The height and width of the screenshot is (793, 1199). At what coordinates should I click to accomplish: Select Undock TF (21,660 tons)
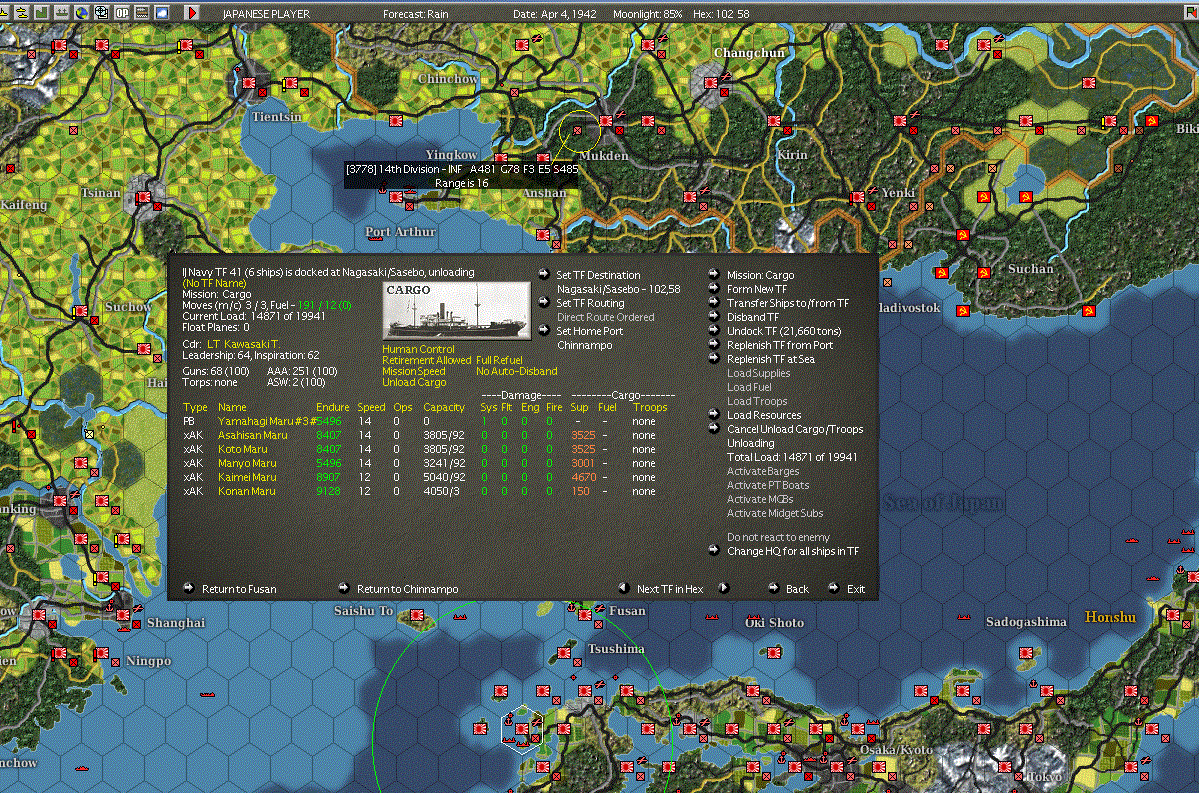[784, 331]
